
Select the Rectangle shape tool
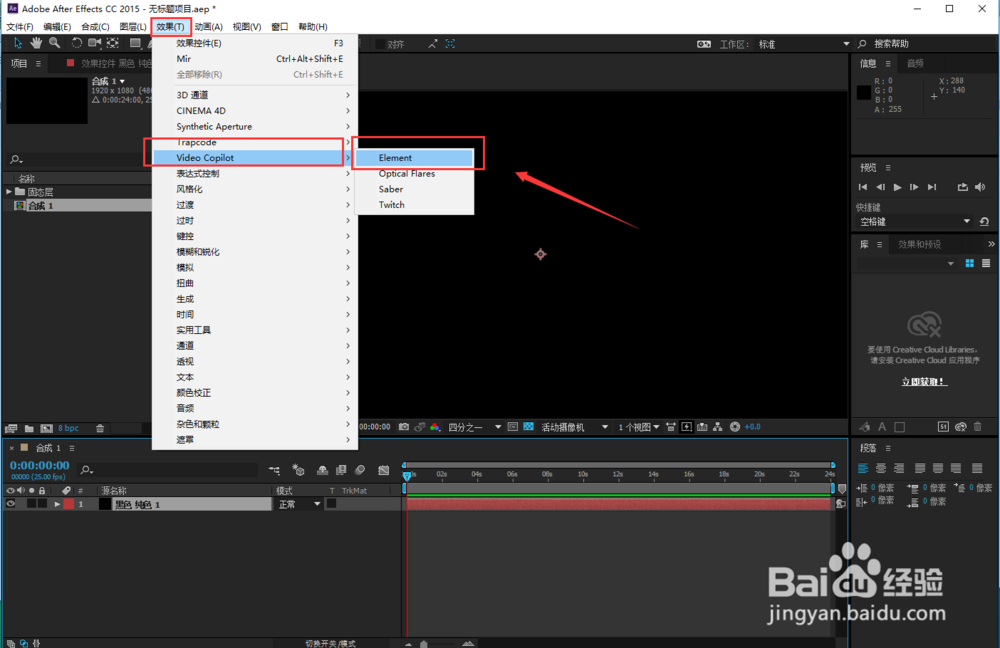coord(135,43)
